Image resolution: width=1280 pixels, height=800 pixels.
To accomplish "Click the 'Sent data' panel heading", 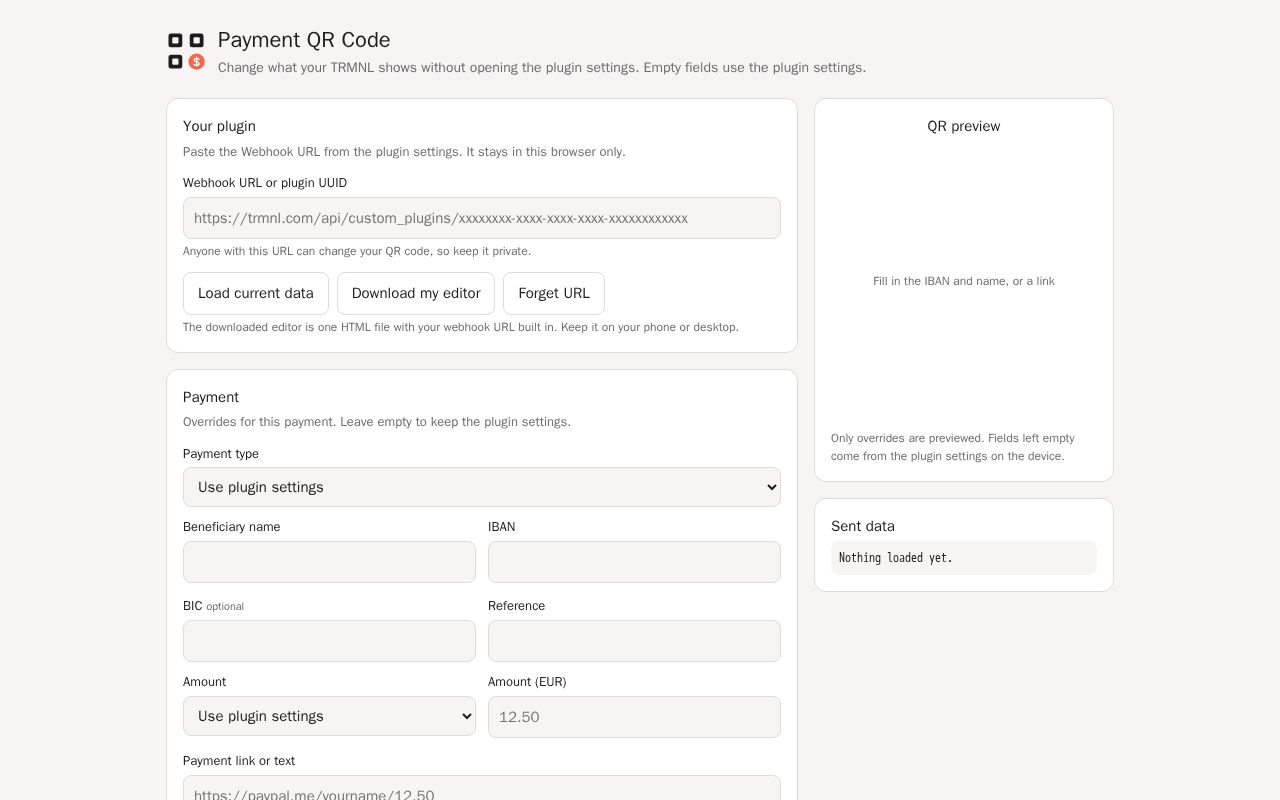I will pyautogui.click(x=863, y=526).
